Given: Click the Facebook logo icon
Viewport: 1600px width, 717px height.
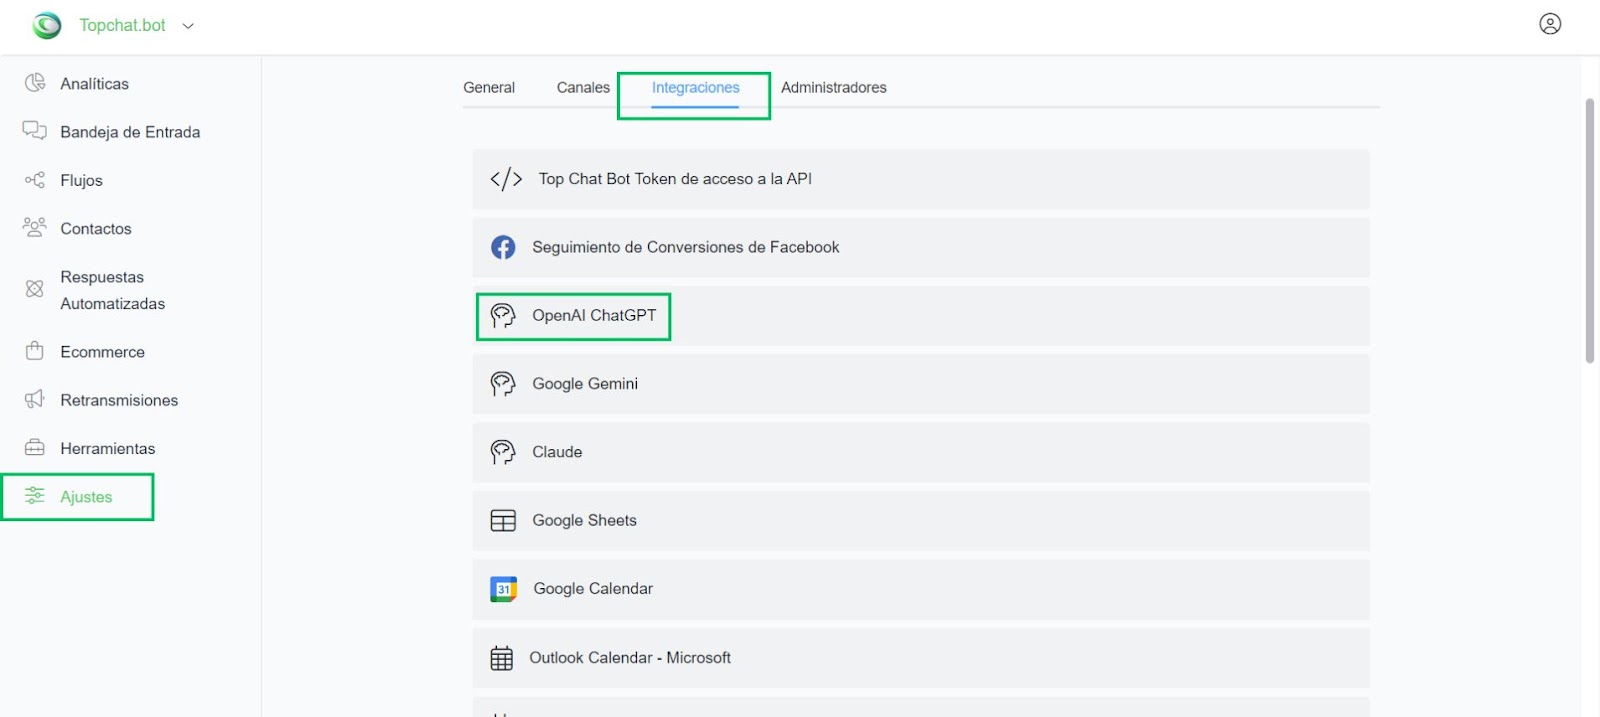Looking at the screenshot, I should (503, 247).
